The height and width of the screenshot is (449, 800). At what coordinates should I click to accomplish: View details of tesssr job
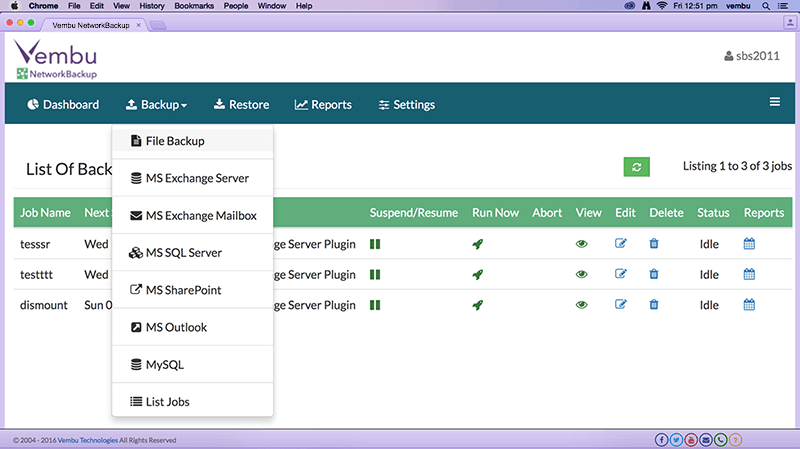click(x=581, y=244)
